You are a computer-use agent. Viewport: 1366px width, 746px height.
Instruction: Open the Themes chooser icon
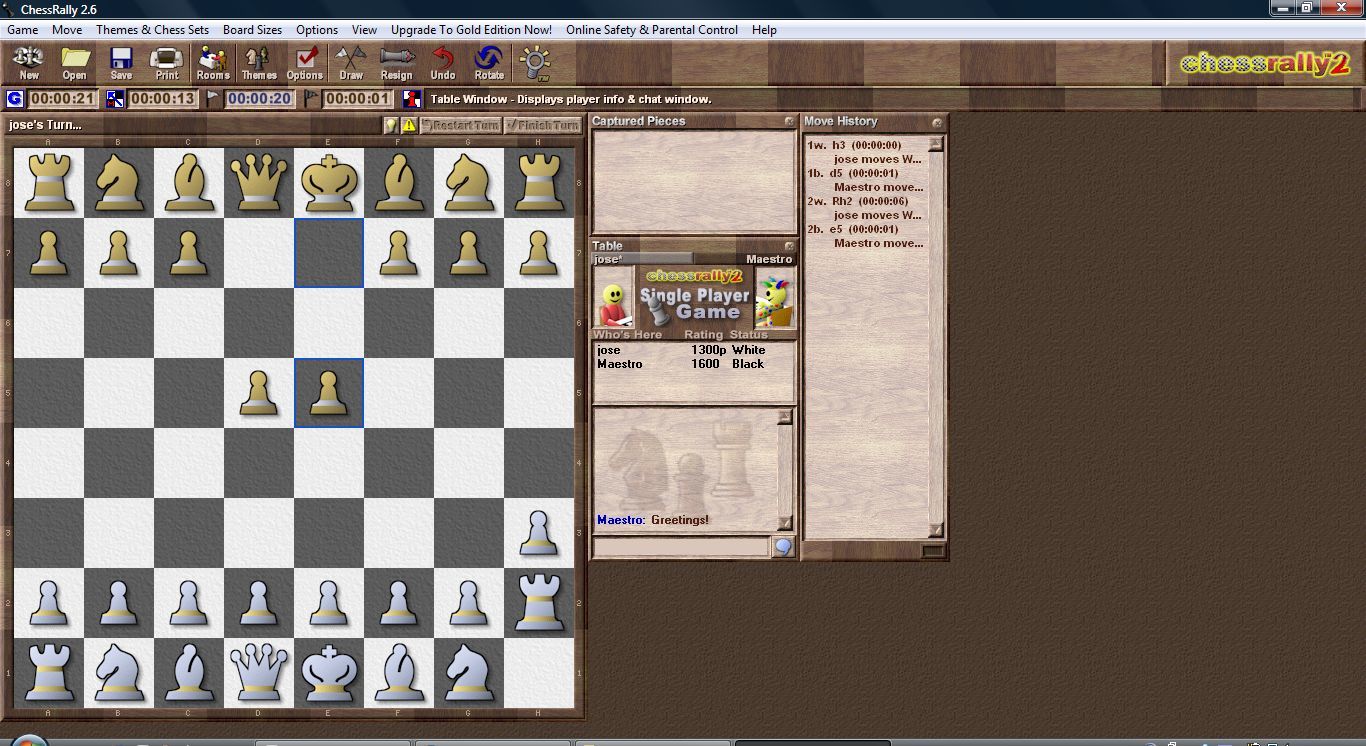(x=258, y=62)
